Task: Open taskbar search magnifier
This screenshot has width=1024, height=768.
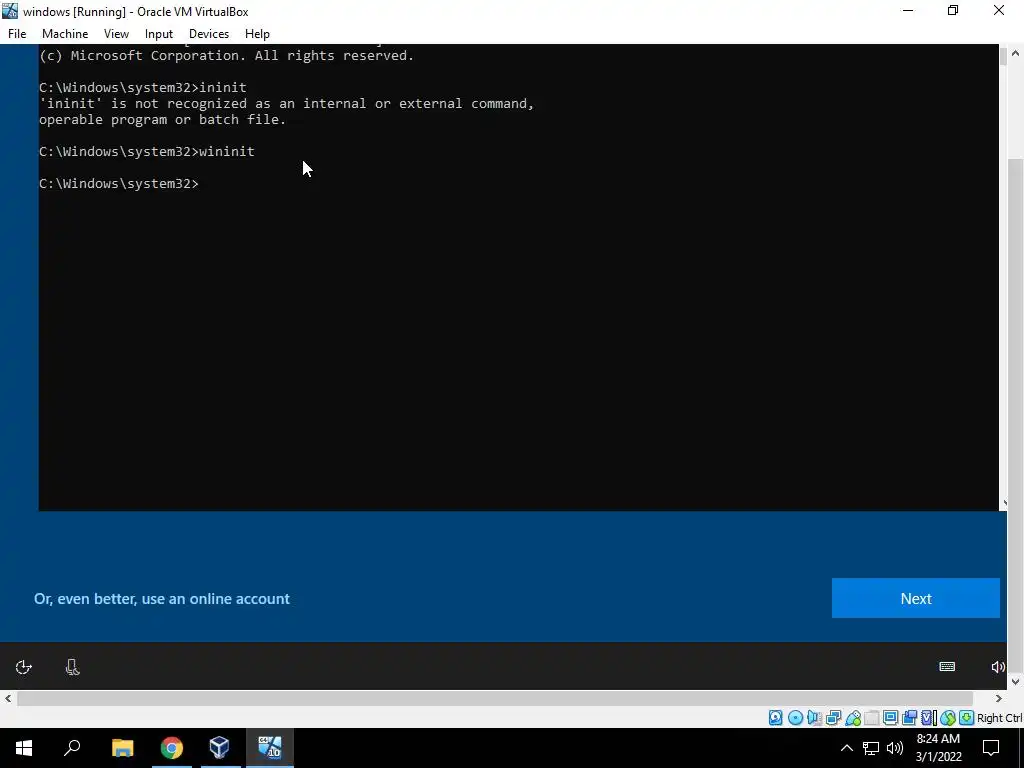Action: [72, 748]
